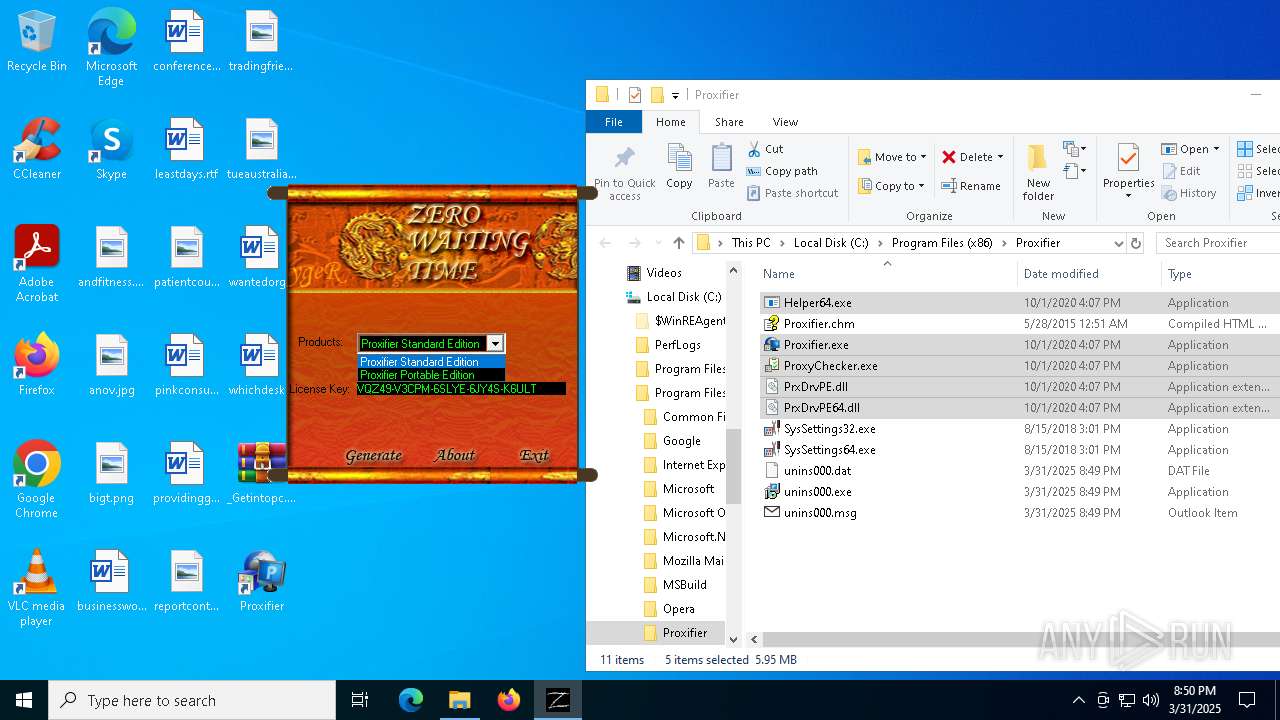The height and width of the screenshot is (720, 1280).
Task: Select anov.jpg desktop file
Action: click(111, 365)
